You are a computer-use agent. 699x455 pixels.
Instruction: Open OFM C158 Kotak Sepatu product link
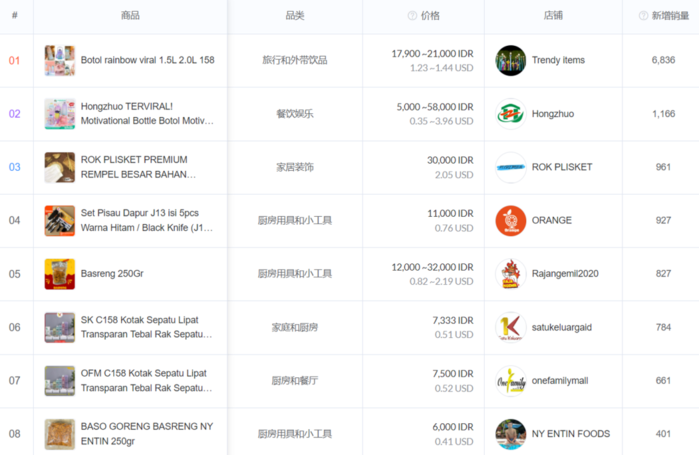tap(147, 381)
